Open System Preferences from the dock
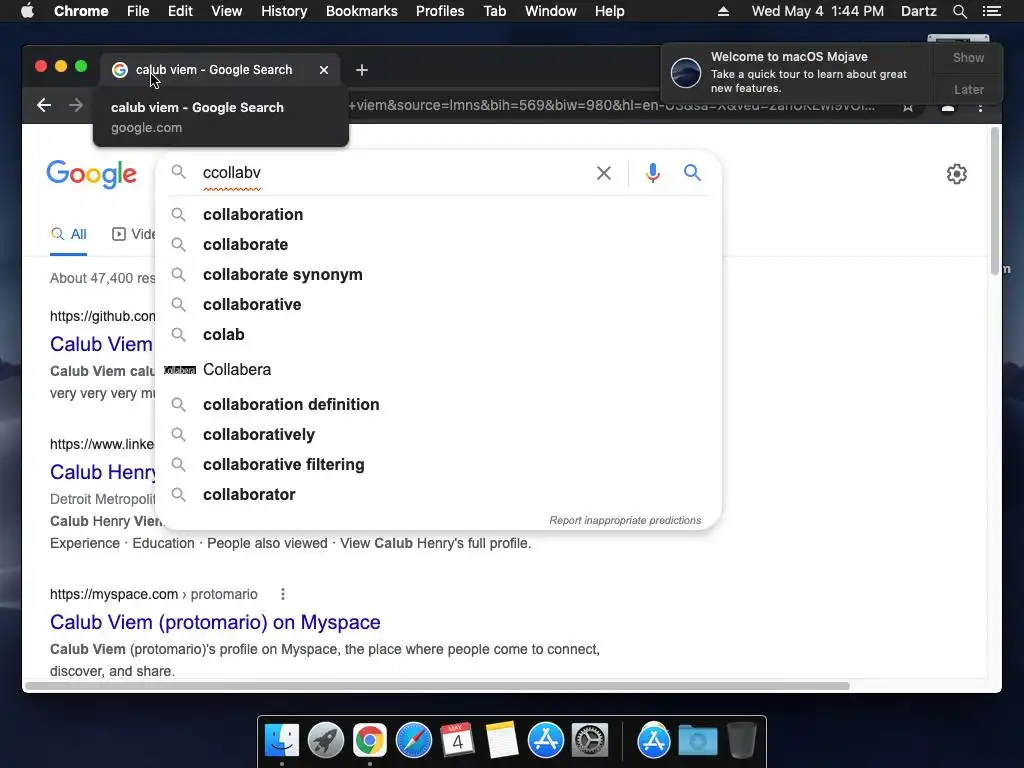Screen dimensions: 1024x768 pyautogui.click(x=590, y=741)
